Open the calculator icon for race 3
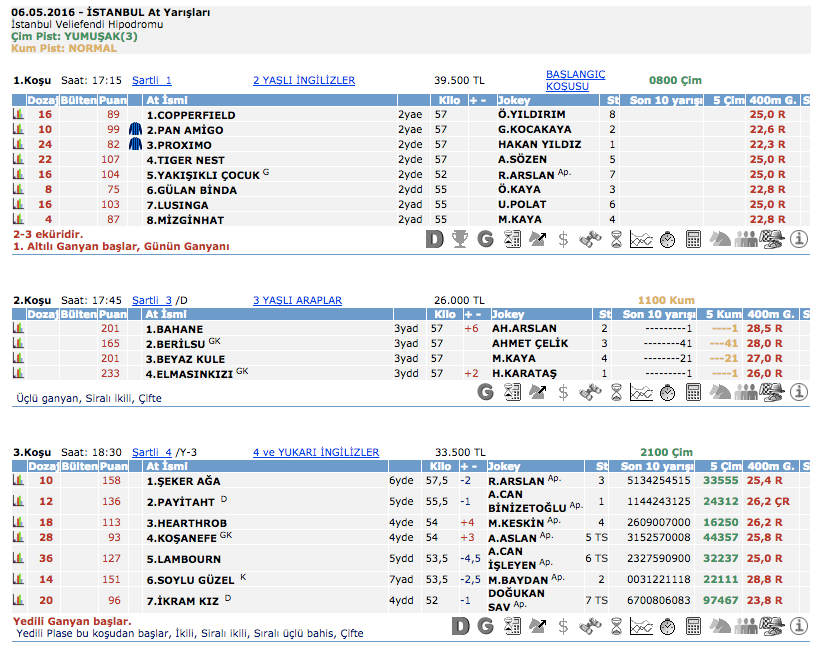Image resolution: width=833 pixels, height=653 pixels. click(x=694, y=626)
